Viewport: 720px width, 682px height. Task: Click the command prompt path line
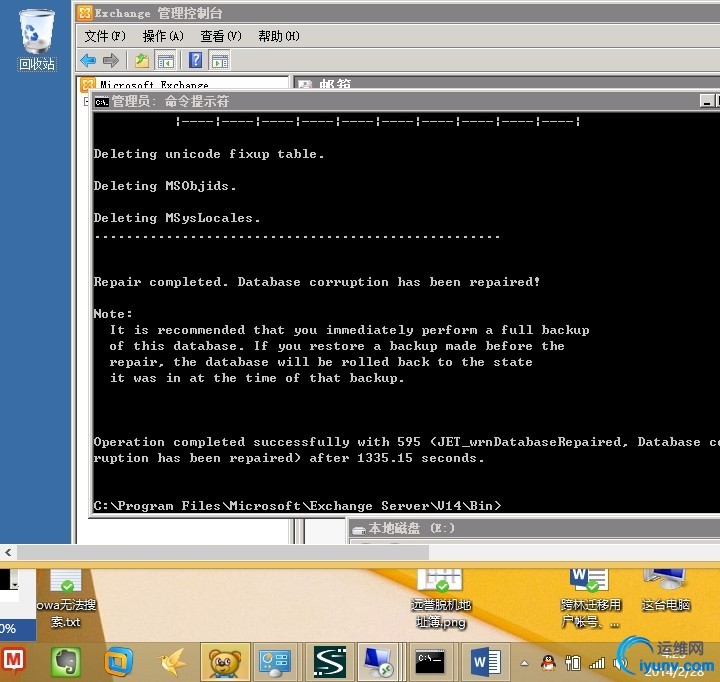pyautogui.click(x=298, y=505)
